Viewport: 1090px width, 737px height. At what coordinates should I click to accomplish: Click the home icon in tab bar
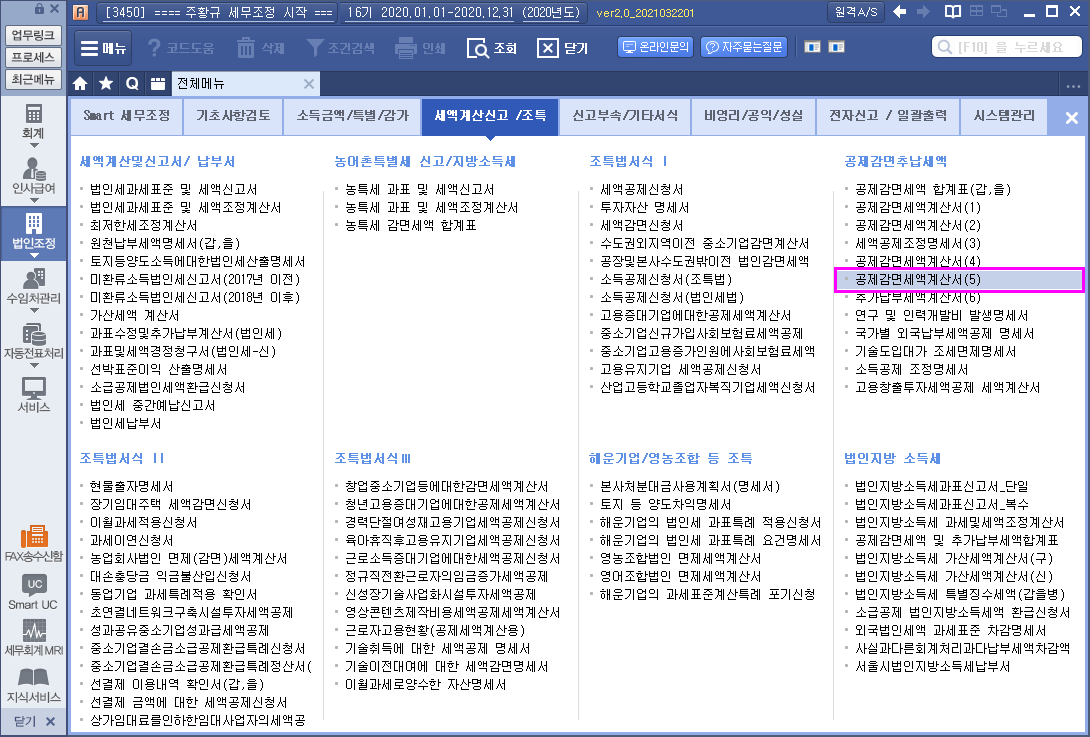81,83
